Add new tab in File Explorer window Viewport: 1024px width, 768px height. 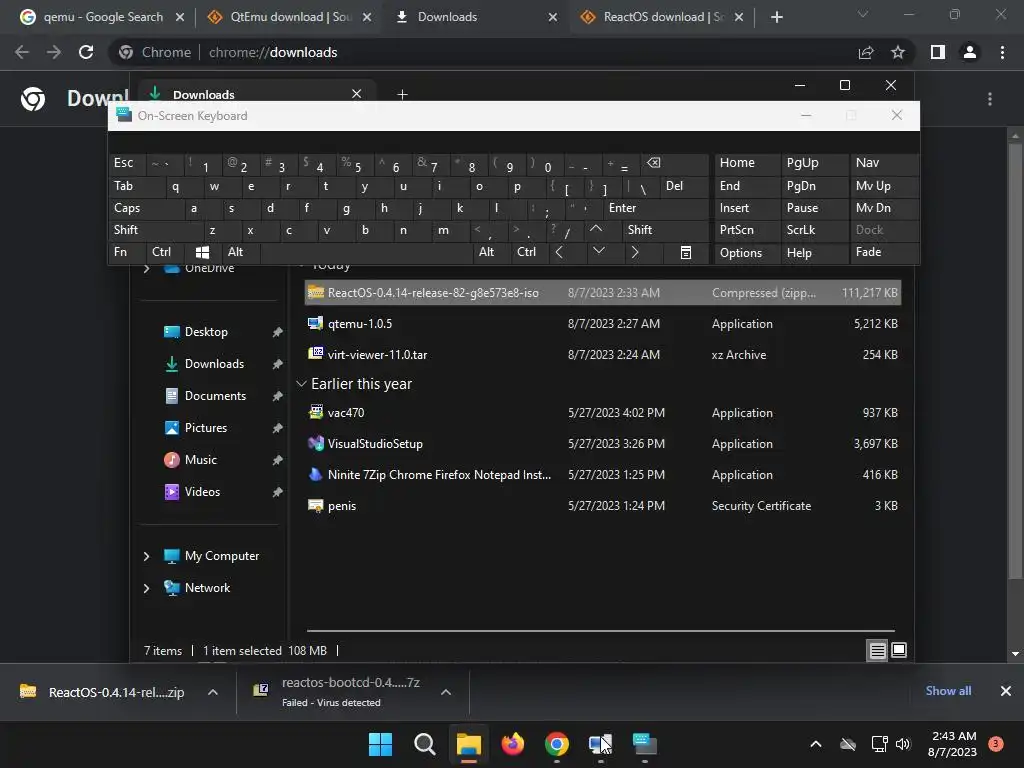[402, 95]
